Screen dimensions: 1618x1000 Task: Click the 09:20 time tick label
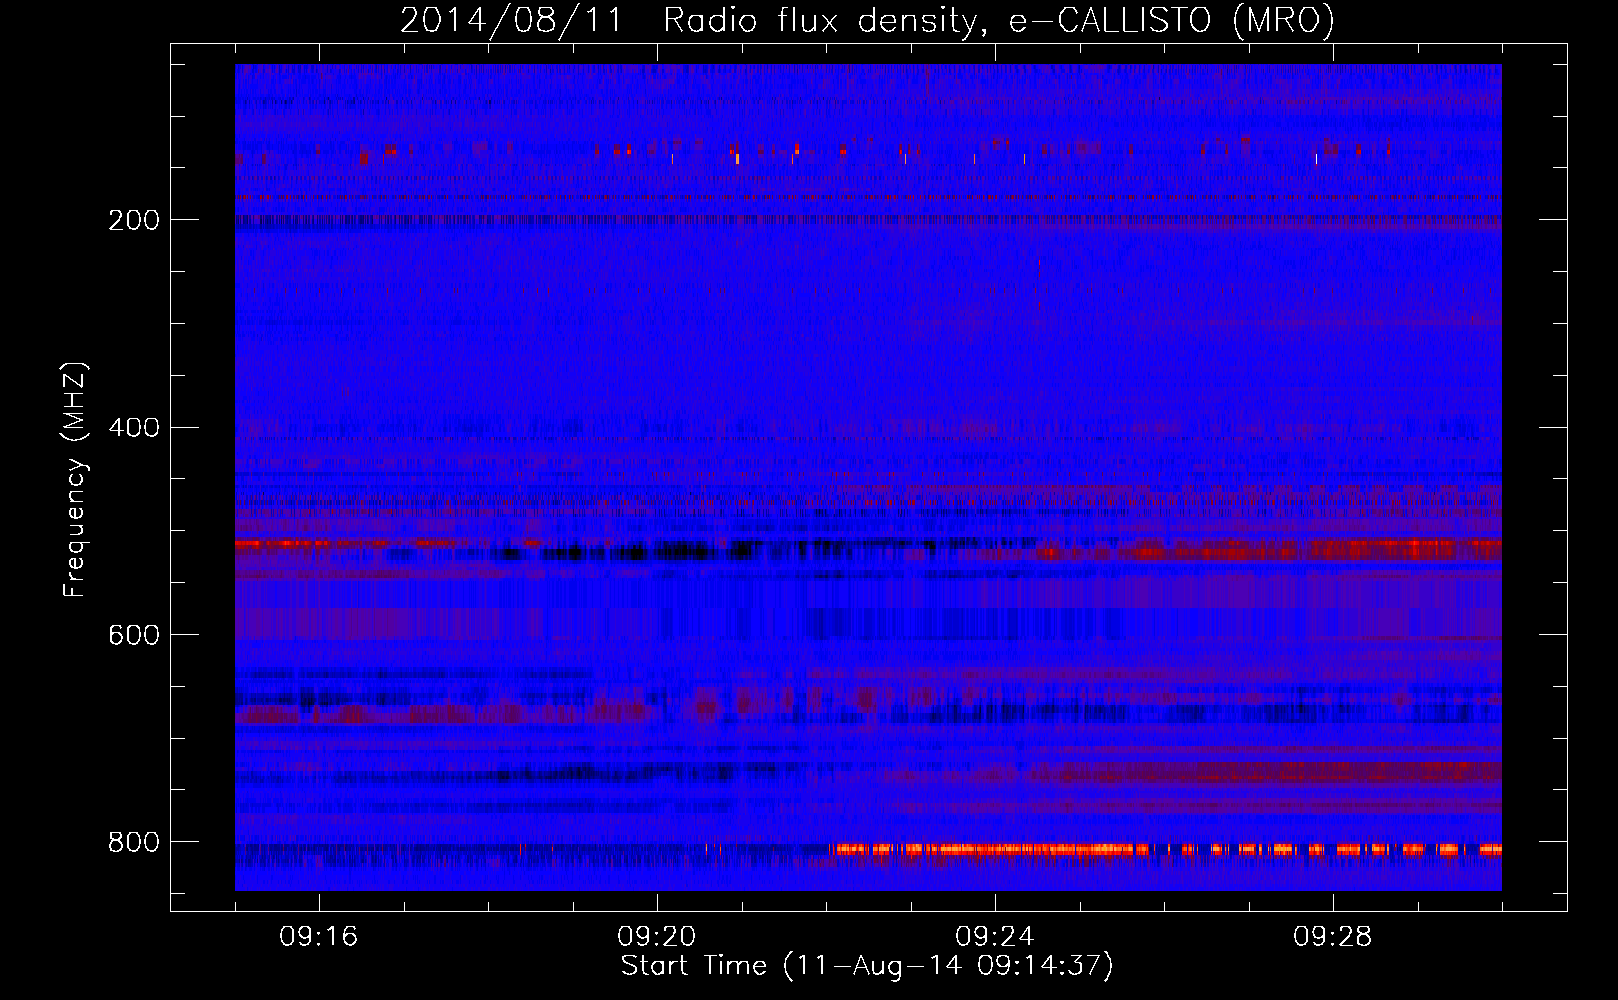point(657,937)
